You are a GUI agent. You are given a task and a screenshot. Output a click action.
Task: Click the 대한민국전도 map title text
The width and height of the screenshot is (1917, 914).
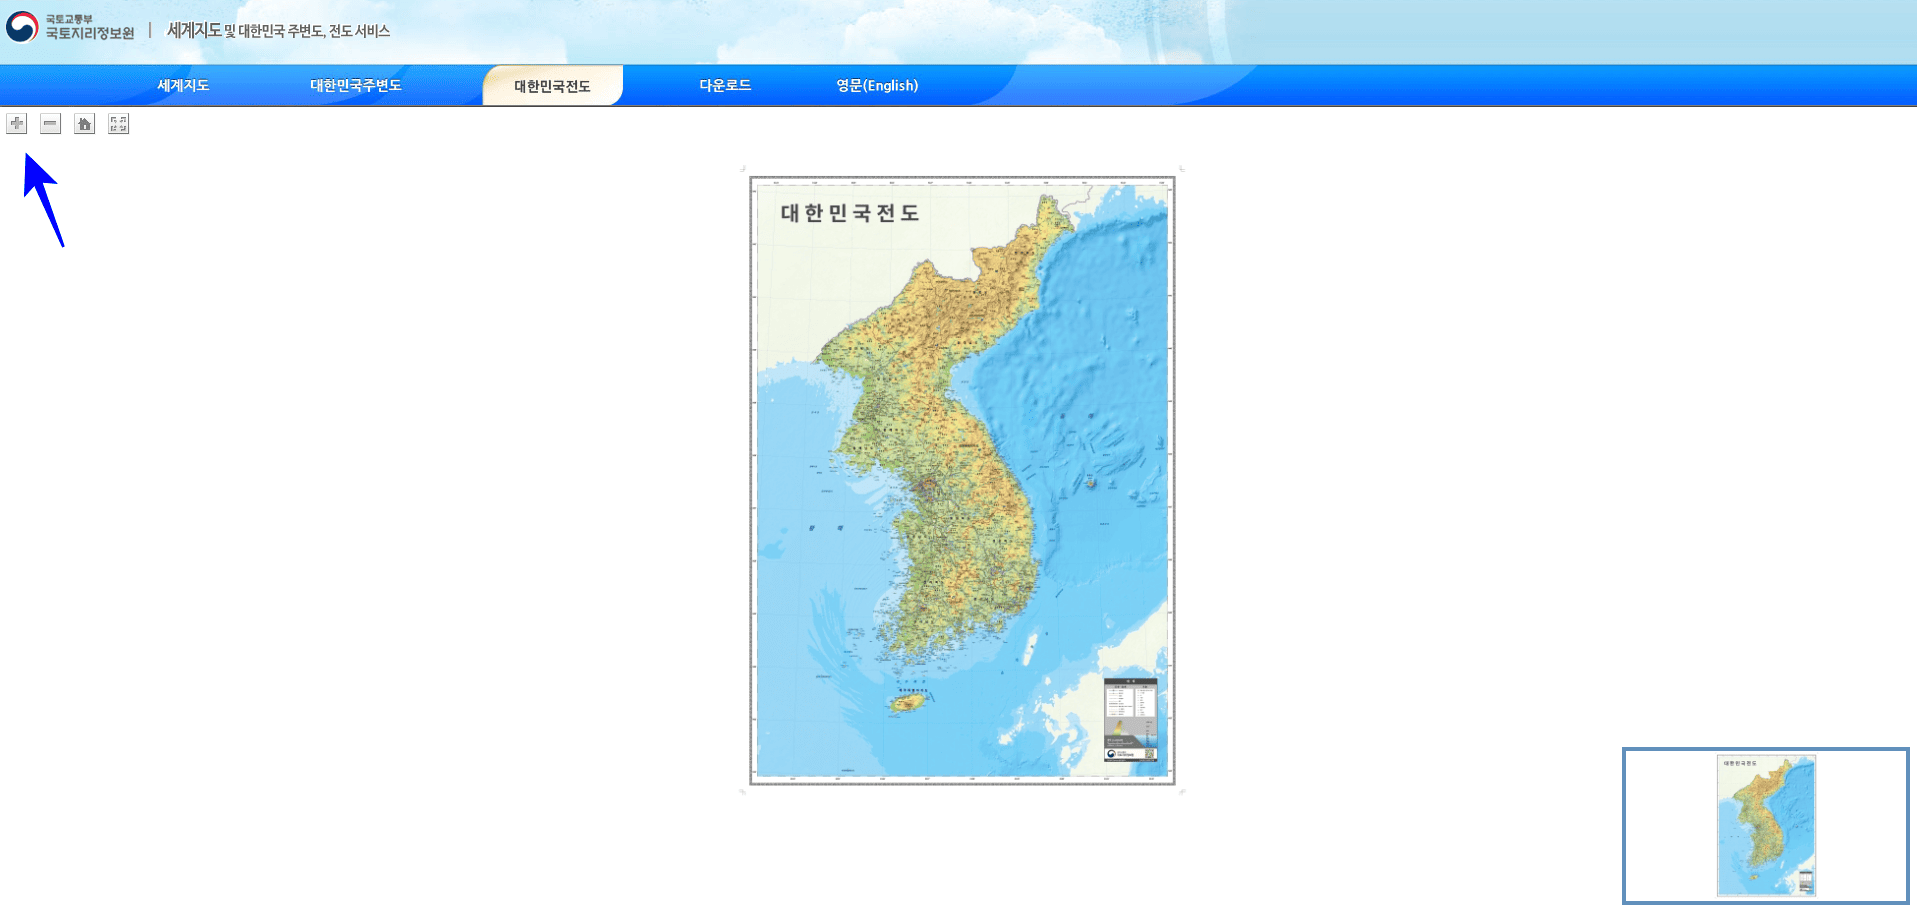[x=850, y=213]
